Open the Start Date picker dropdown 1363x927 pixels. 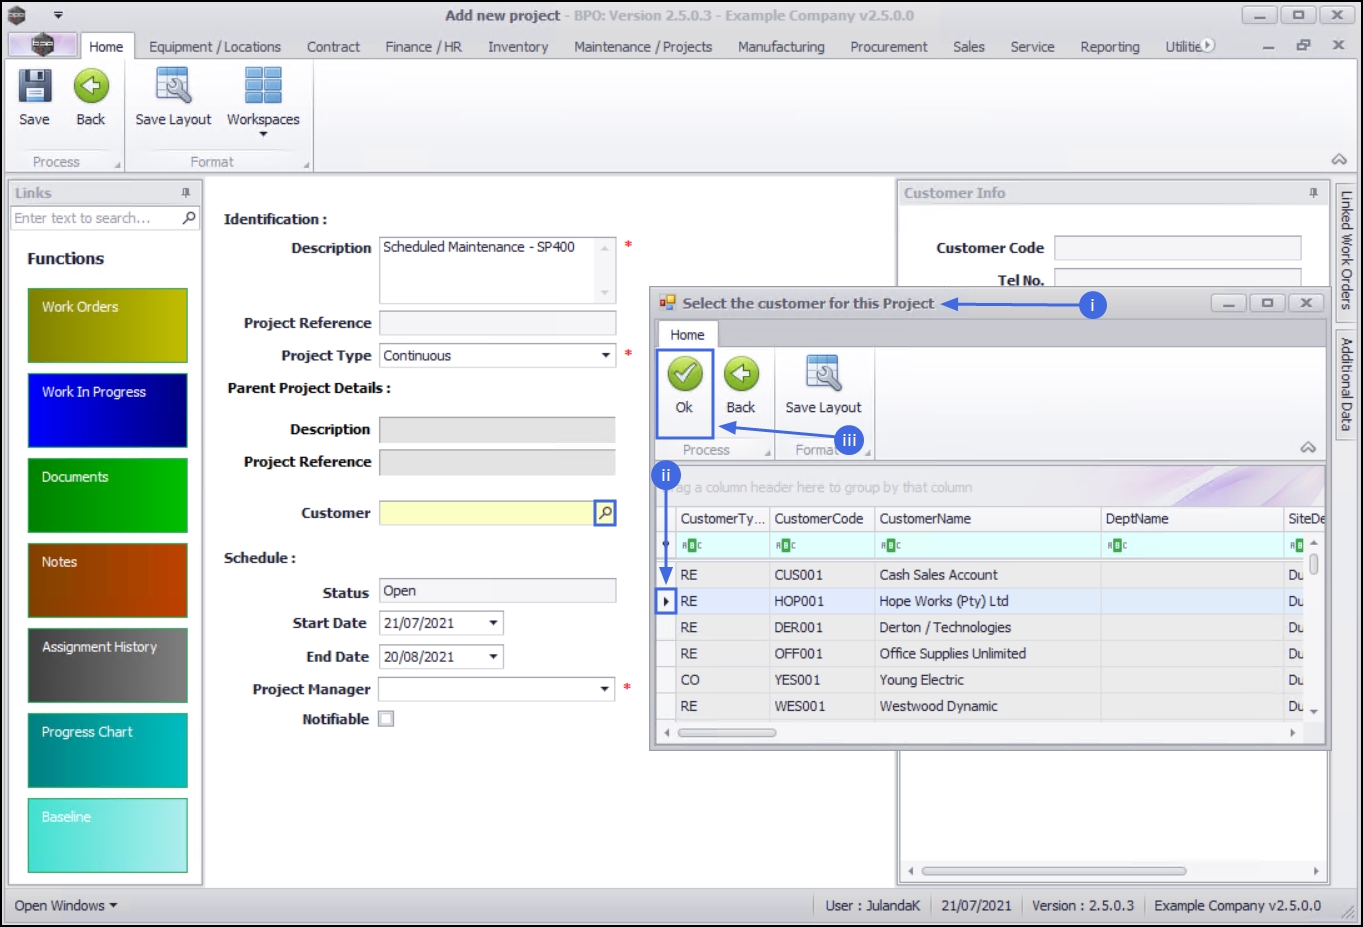click(x=493, y=623)
